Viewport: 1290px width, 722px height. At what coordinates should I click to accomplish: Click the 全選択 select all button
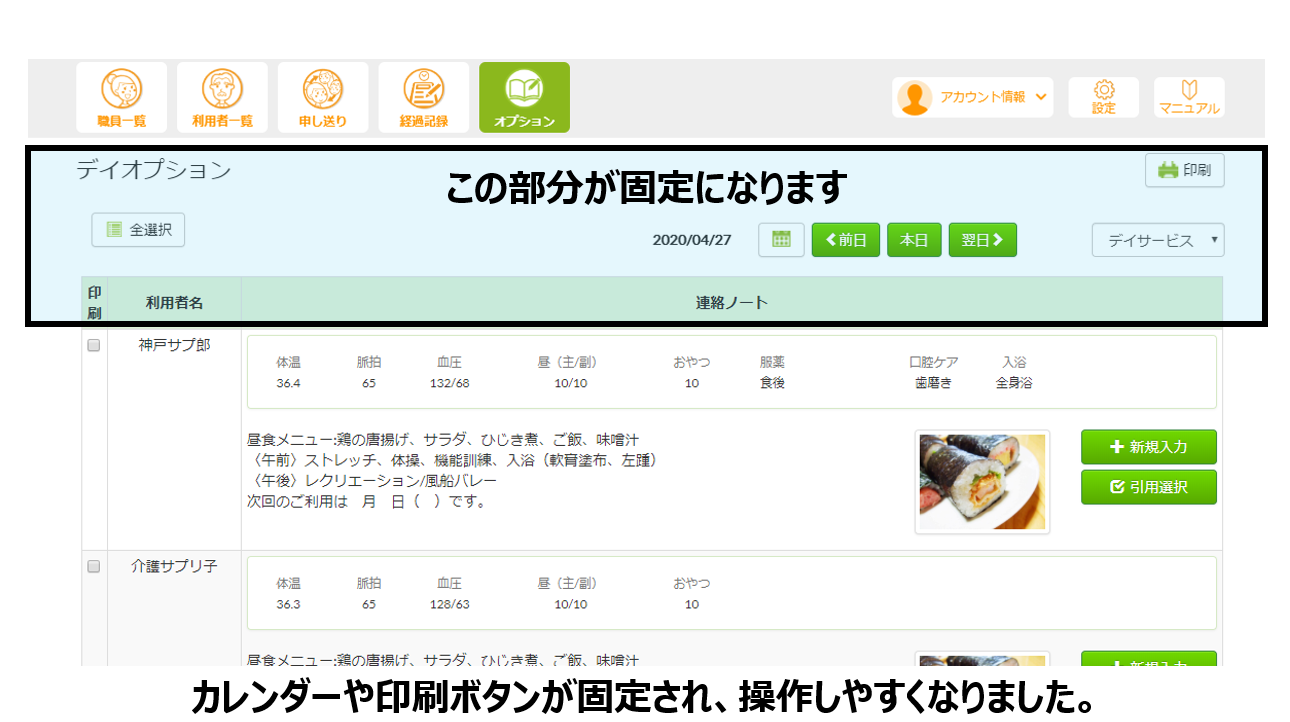click(x=138, y=230)
